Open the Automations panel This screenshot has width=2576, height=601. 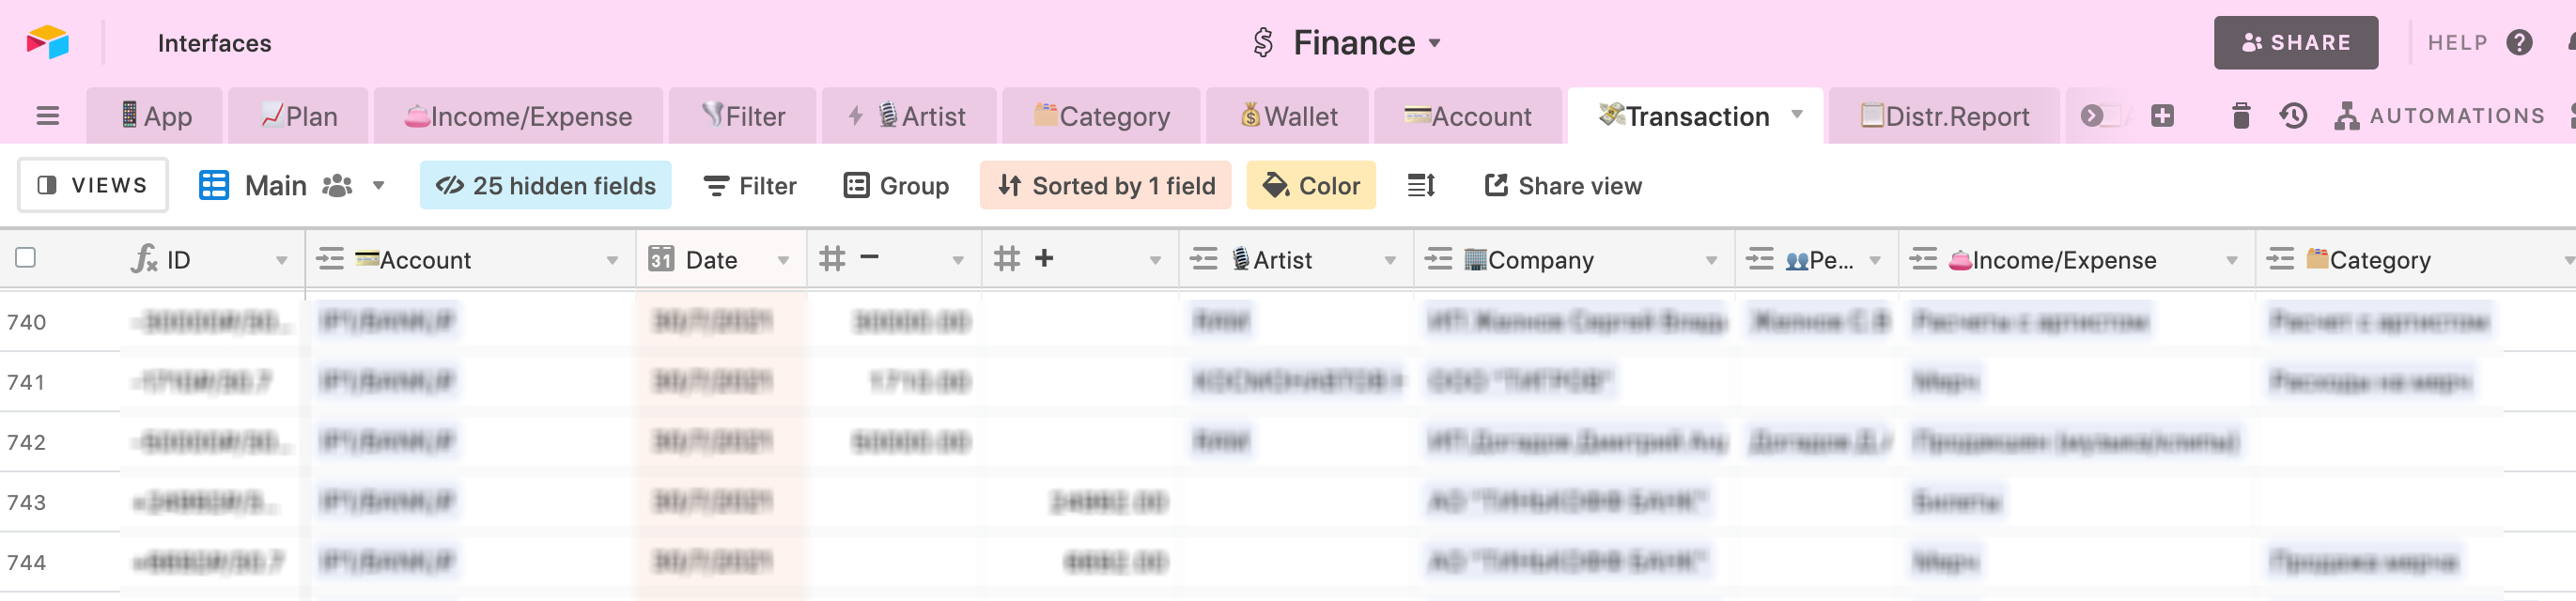[x=2439, y=116]
